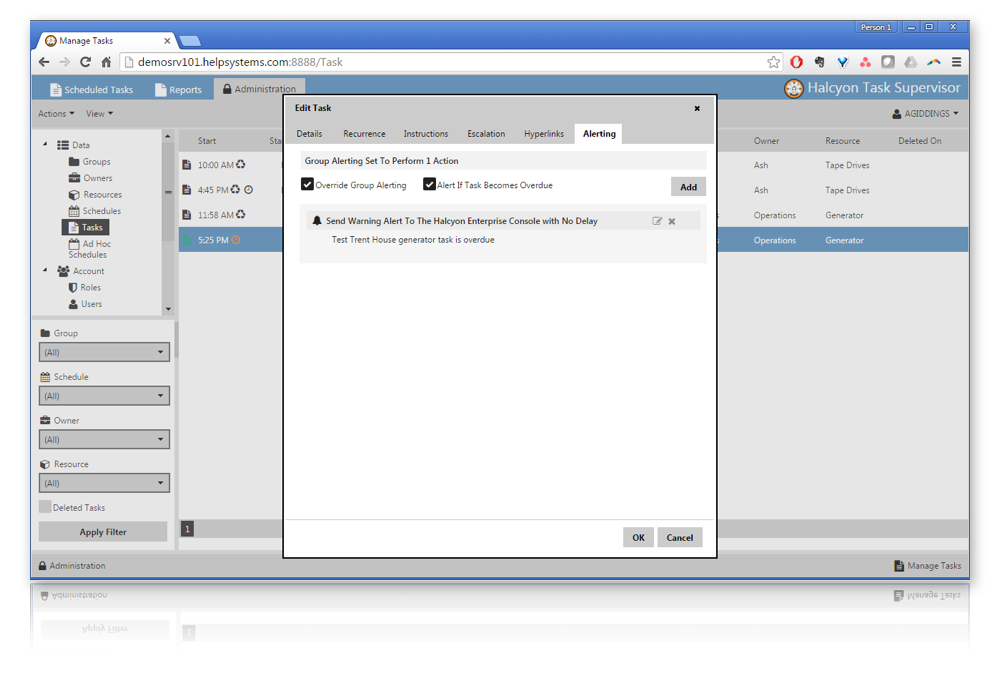Open Resources in the Data tree
Viewport: 1000px width, 675px height.
click(95, 195)
